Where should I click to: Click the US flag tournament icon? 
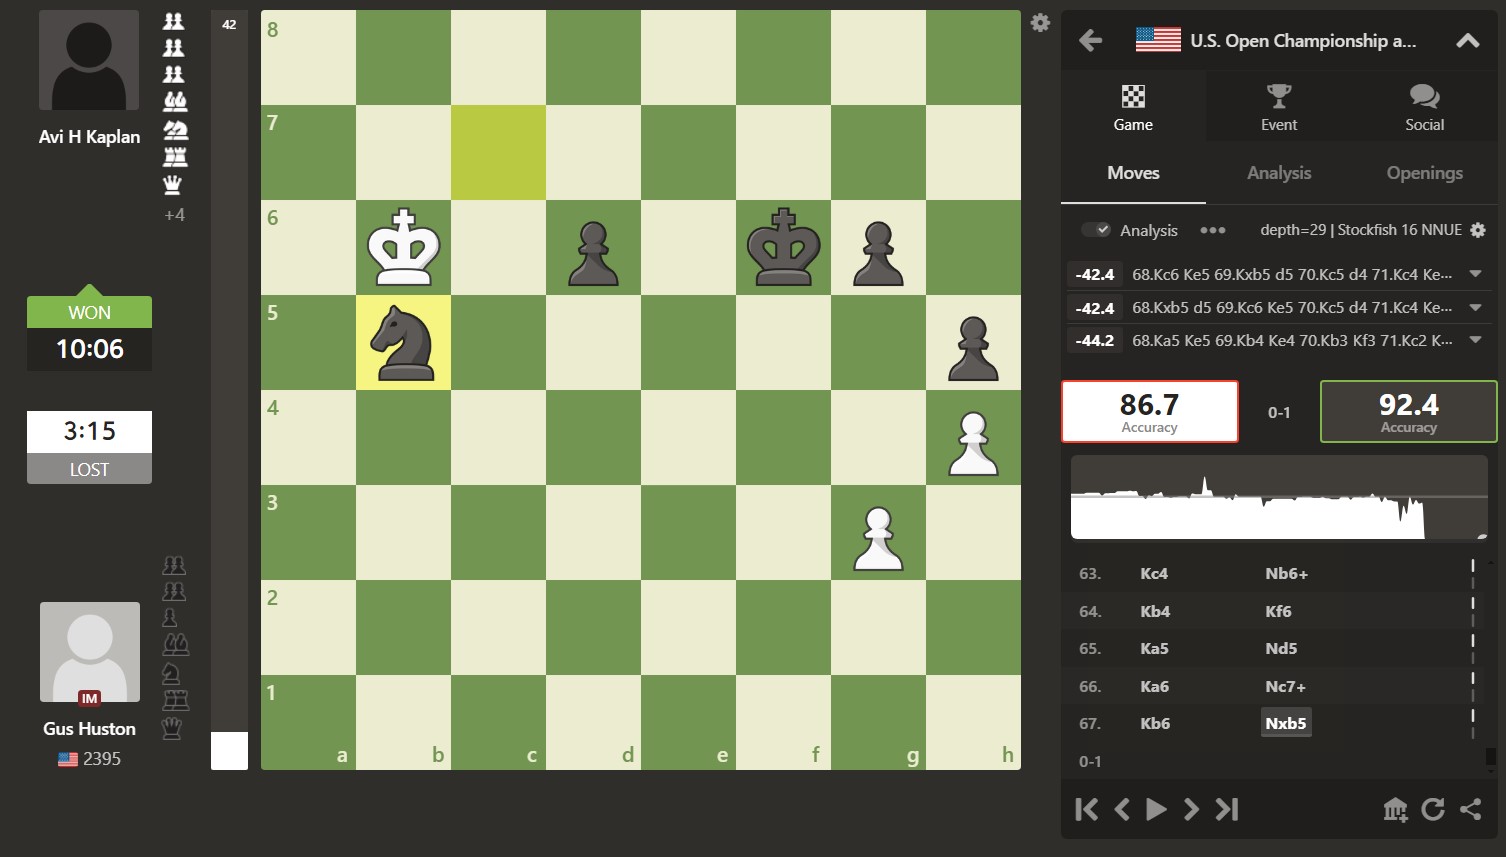point(1158,40)
